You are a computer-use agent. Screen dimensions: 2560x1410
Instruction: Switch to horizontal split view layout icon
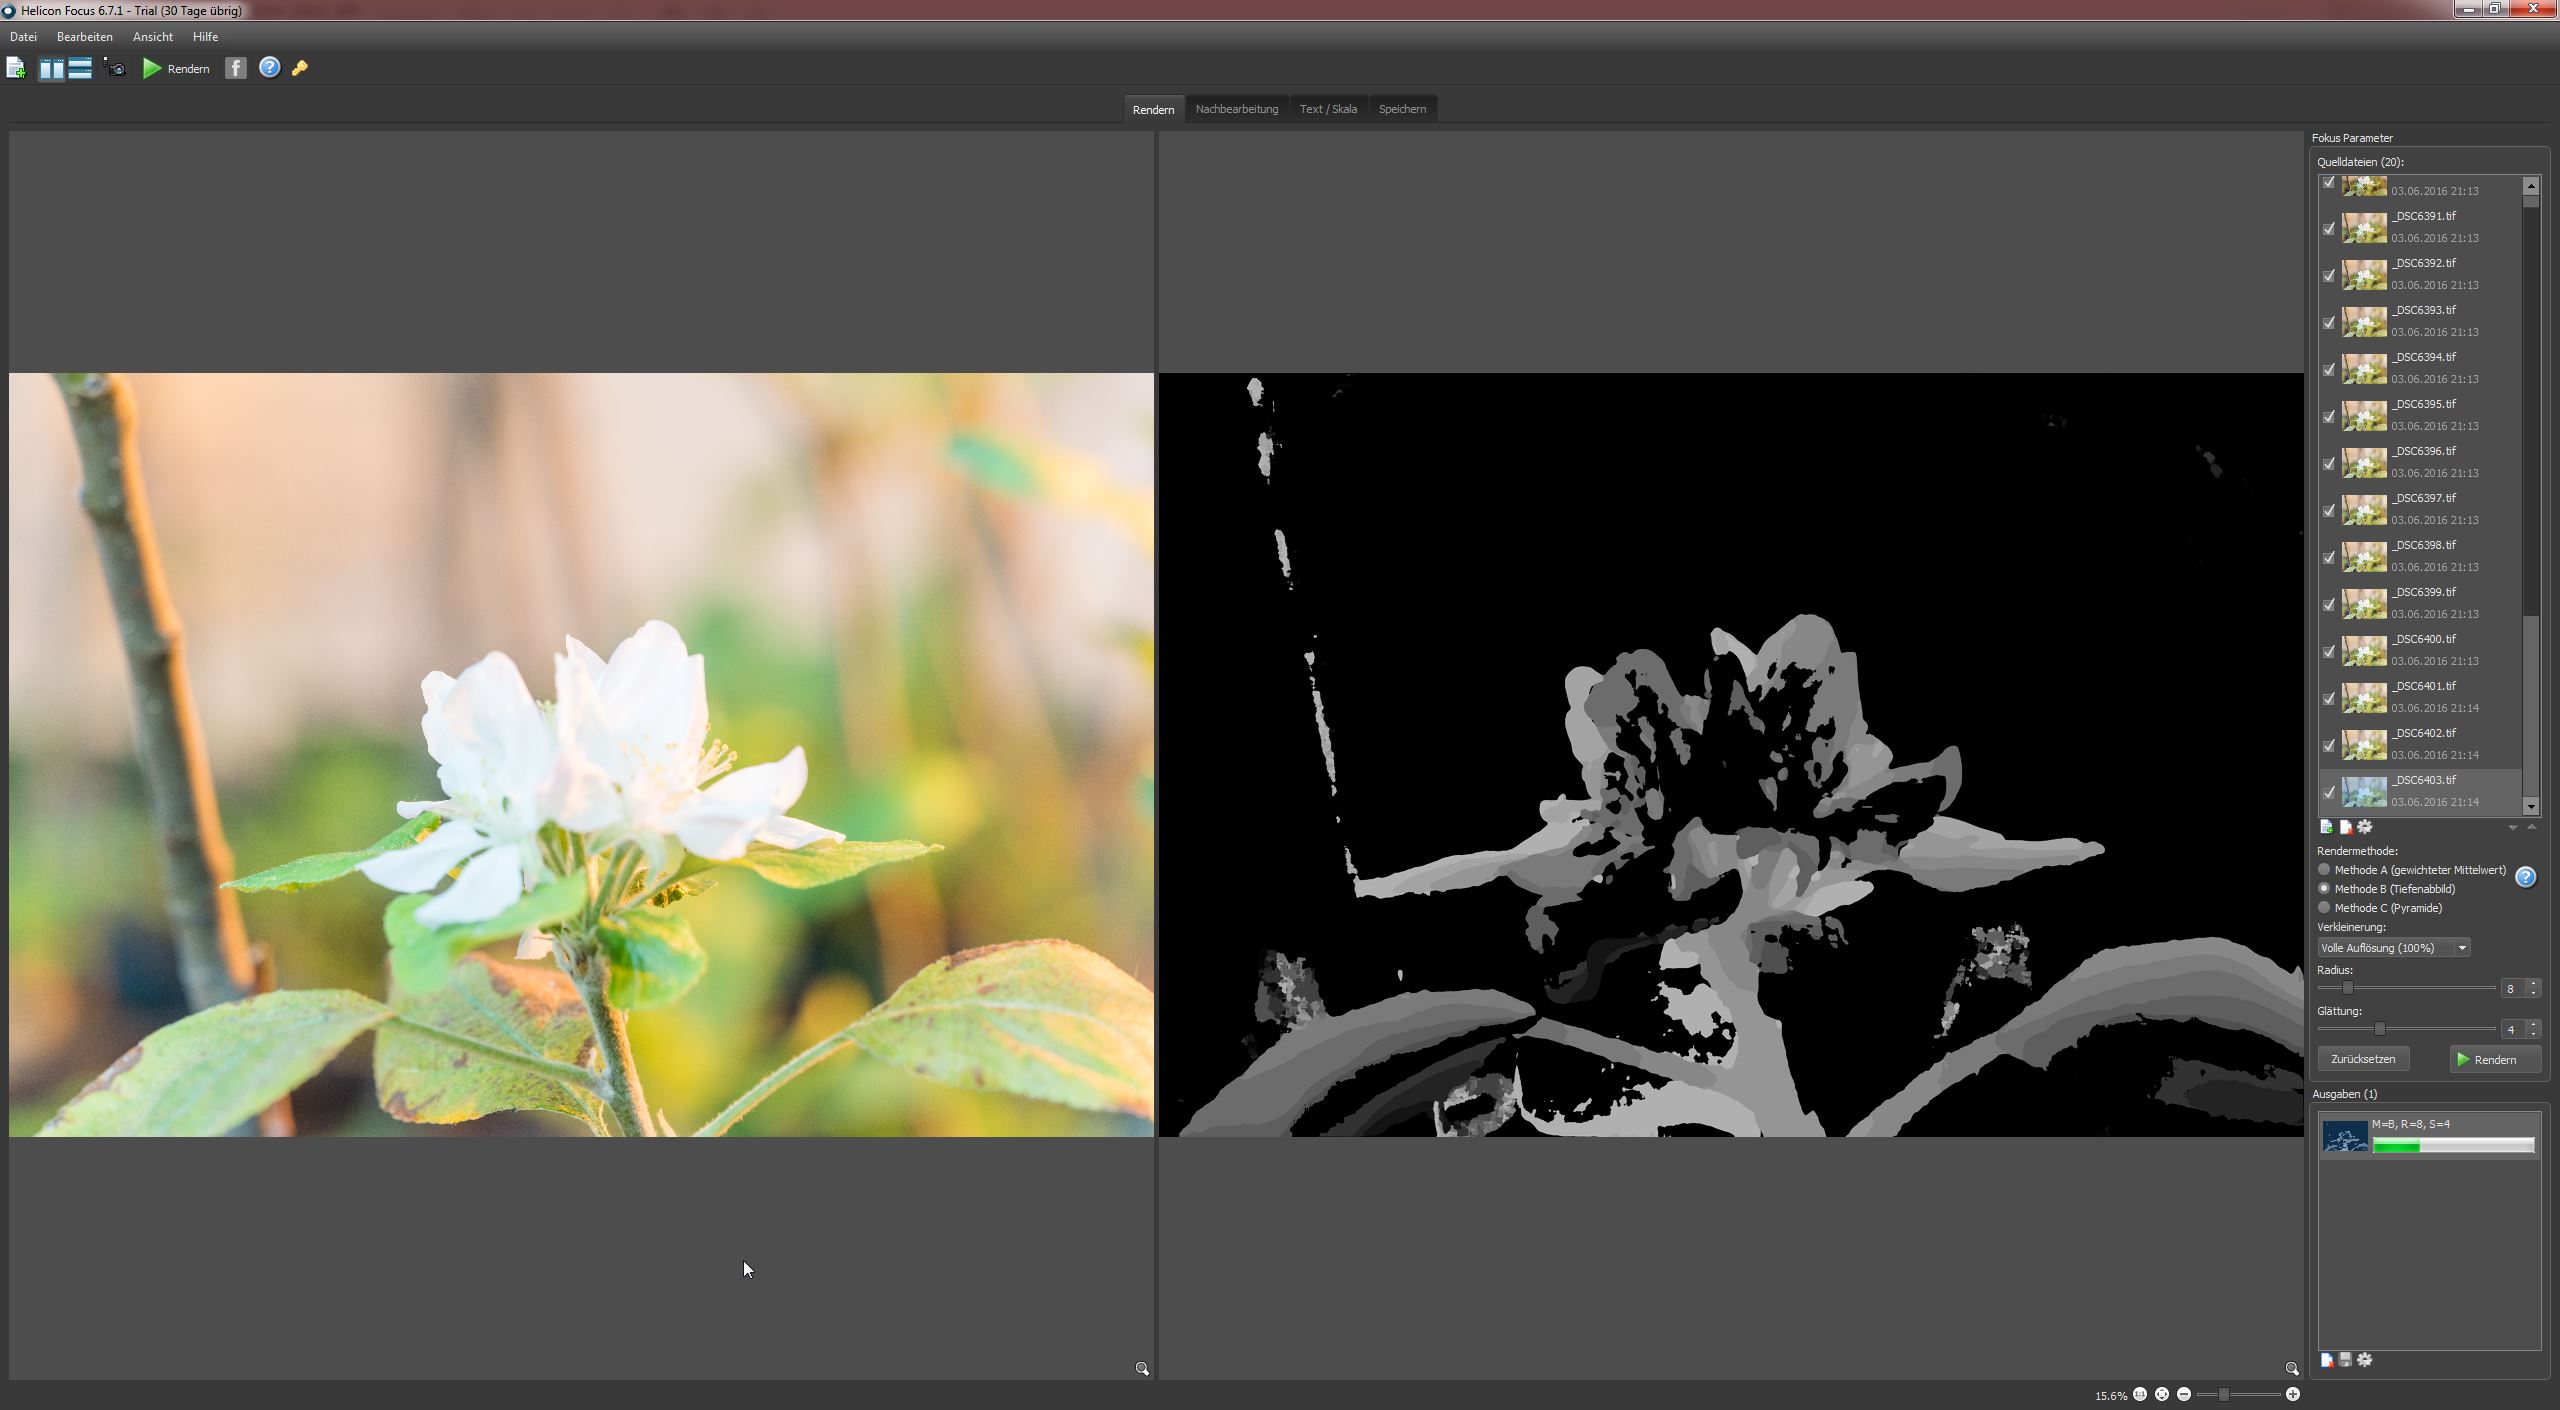point(80,68)
